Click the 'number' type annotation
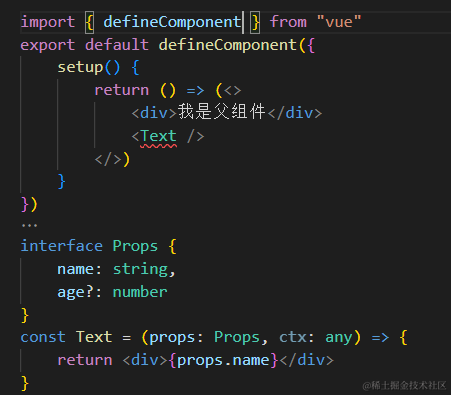Image resolution: width=451 pixels, height=395 pixels. tap(140, 292)
